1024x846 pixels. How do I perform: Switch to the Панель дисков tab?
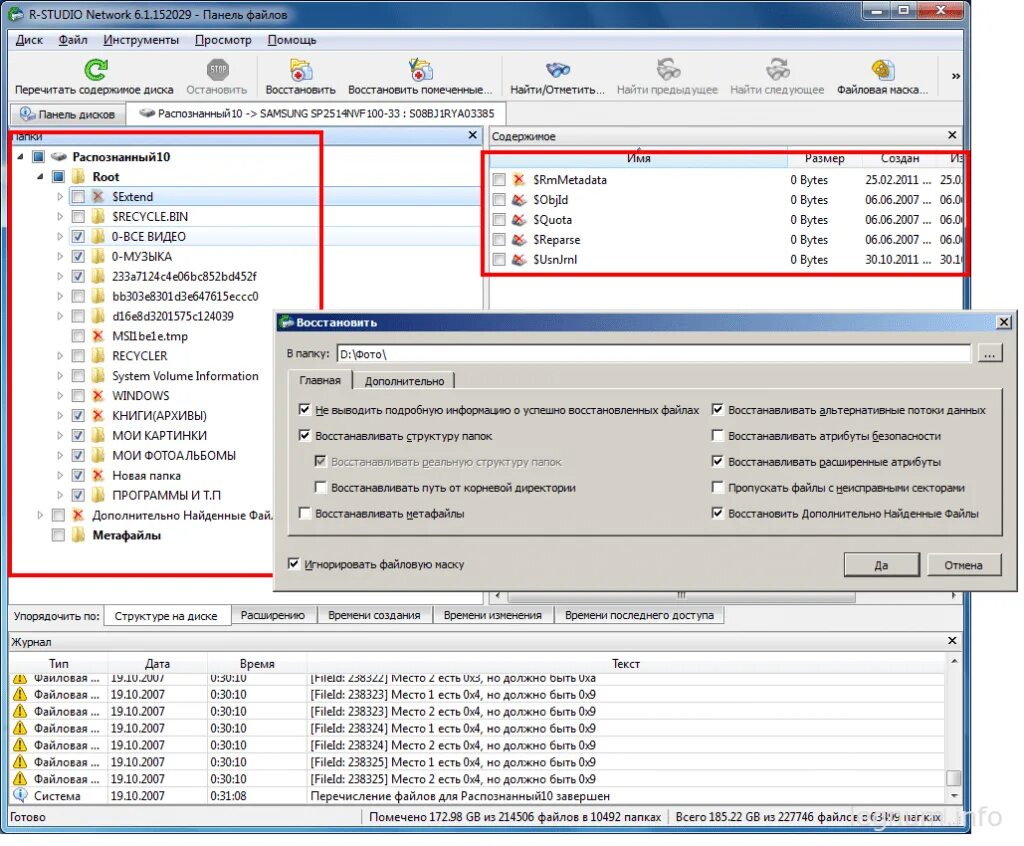click(67, 114)
